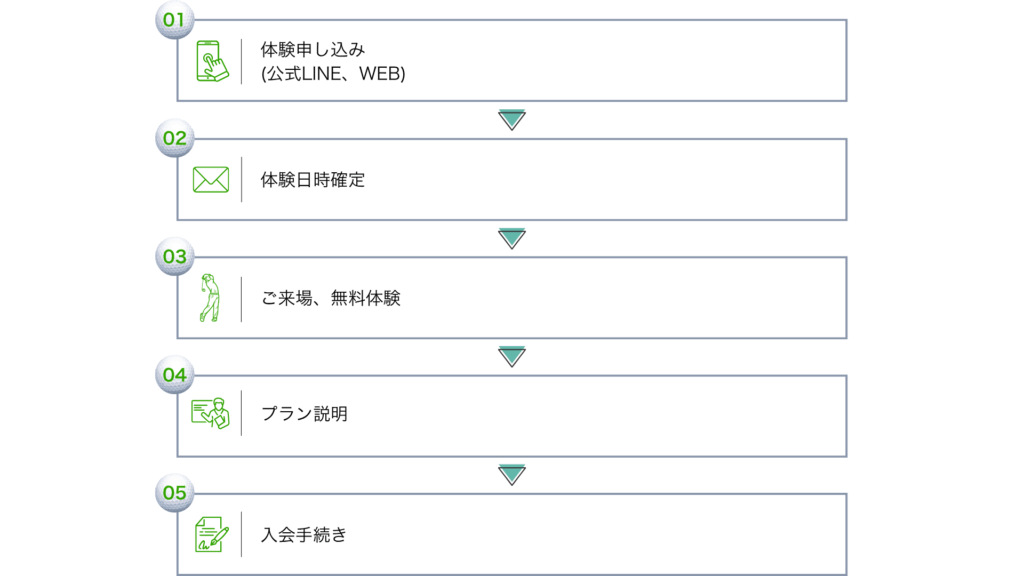Click the 入会手続き step label
This screenshot has width=1024, height=576.
[305, 534]
